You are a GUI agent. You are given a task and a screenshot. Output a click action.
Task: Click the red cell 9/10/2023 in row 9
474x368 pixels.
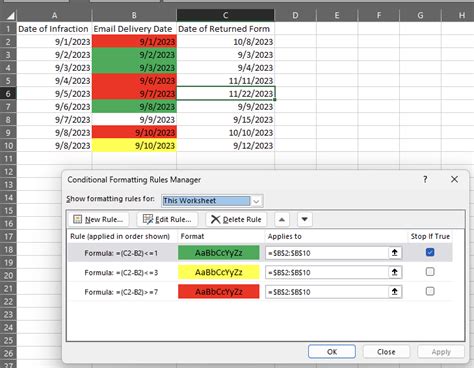point(134,133)
